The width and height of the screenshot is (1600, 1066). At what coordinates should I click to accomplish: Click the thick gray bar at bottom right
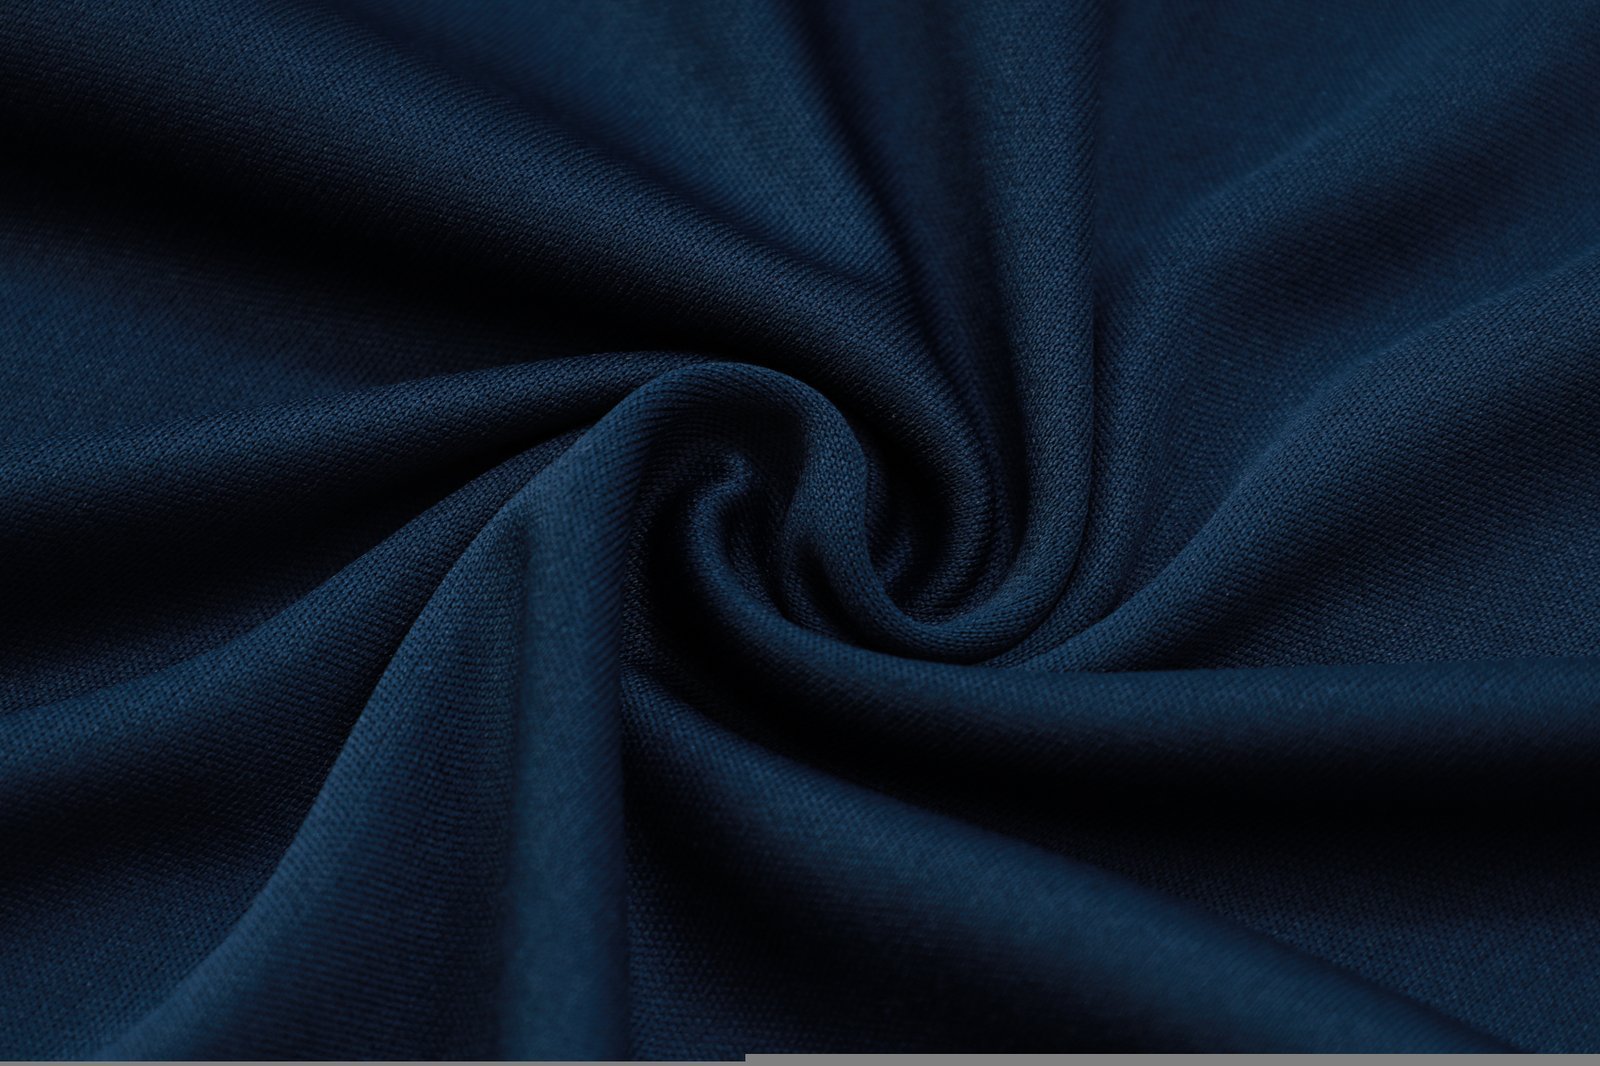[1172, 1059]
